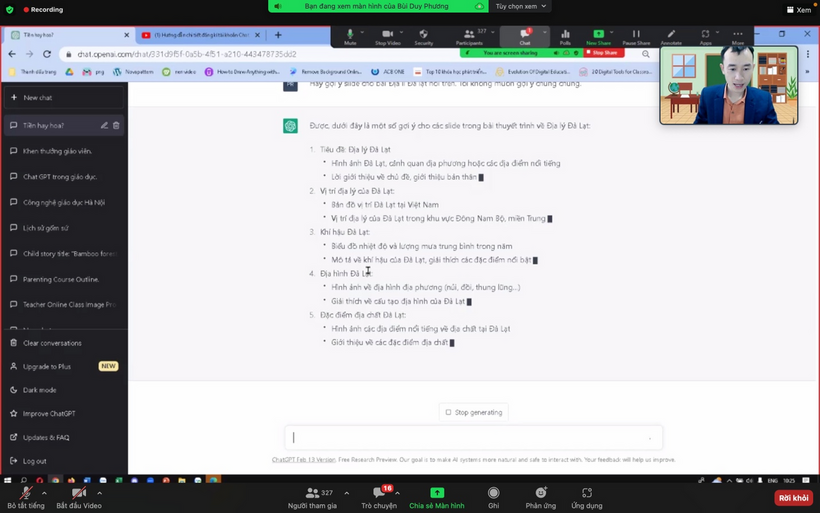The width and height of the screenshot is (820, 513).
Task: Open a new browser tab
Action: click(278, 35)
